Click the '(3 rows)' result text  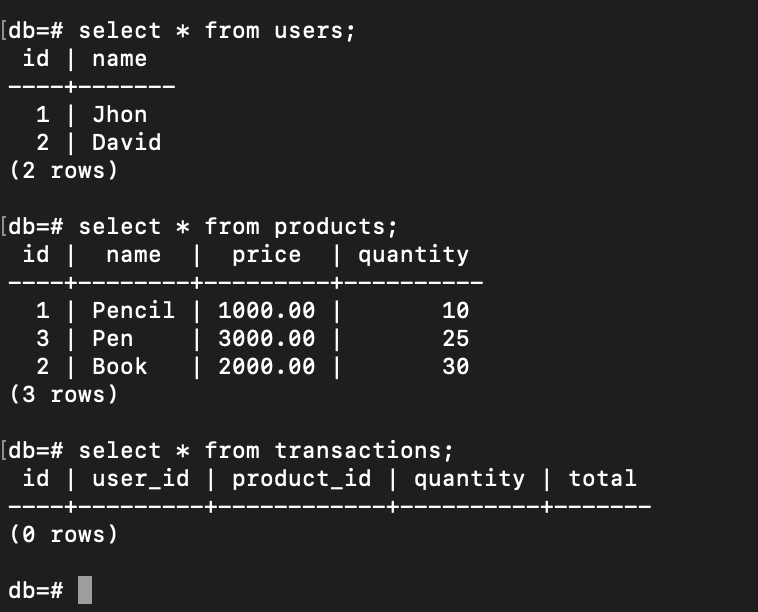[x=64, y=395]
